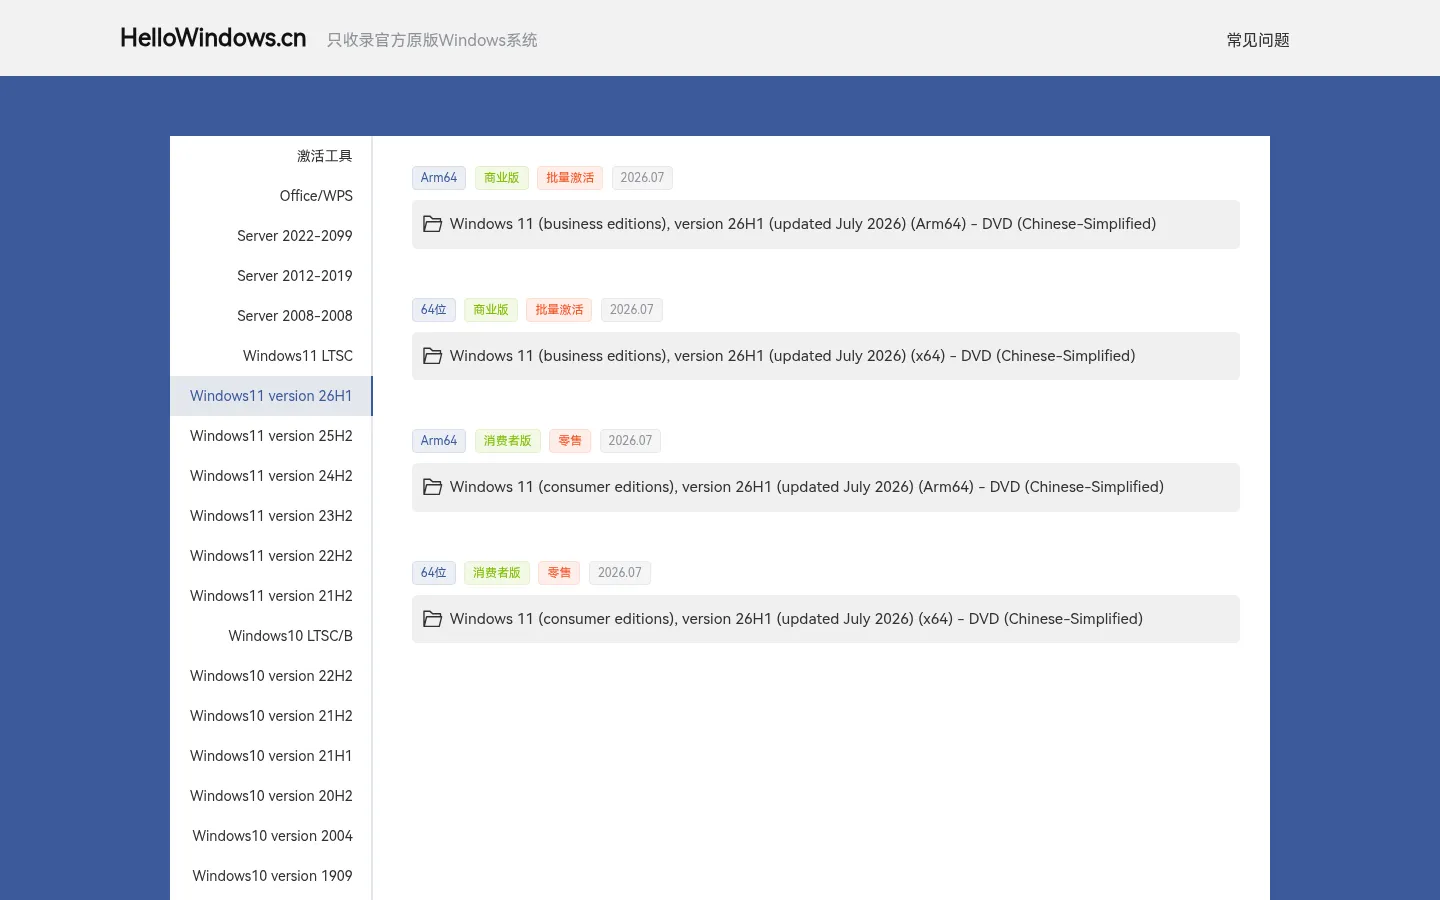1440x900 pixels.
Task: Open Windows10 version 1909 sidebar item
Action: point(272,876)
